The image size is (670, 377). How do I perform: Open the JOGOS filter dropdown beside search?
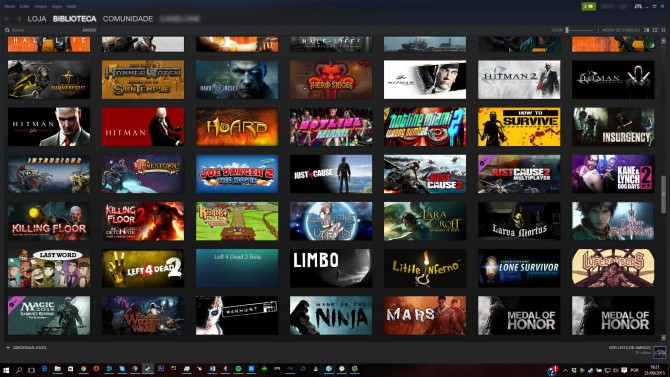coord(89,30)
